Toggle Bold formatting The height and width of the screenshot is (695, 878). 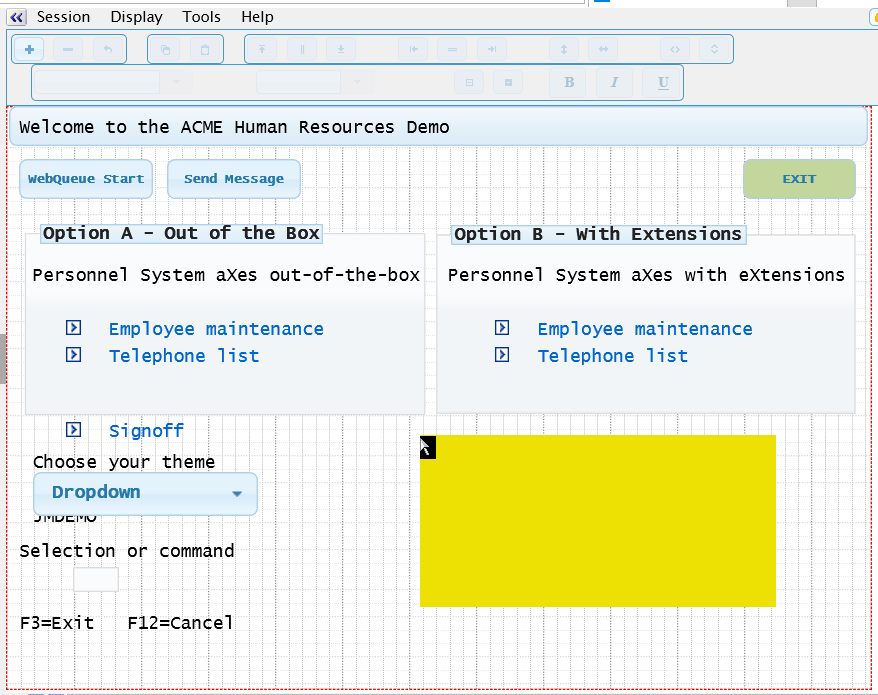(x=569, y=83)
